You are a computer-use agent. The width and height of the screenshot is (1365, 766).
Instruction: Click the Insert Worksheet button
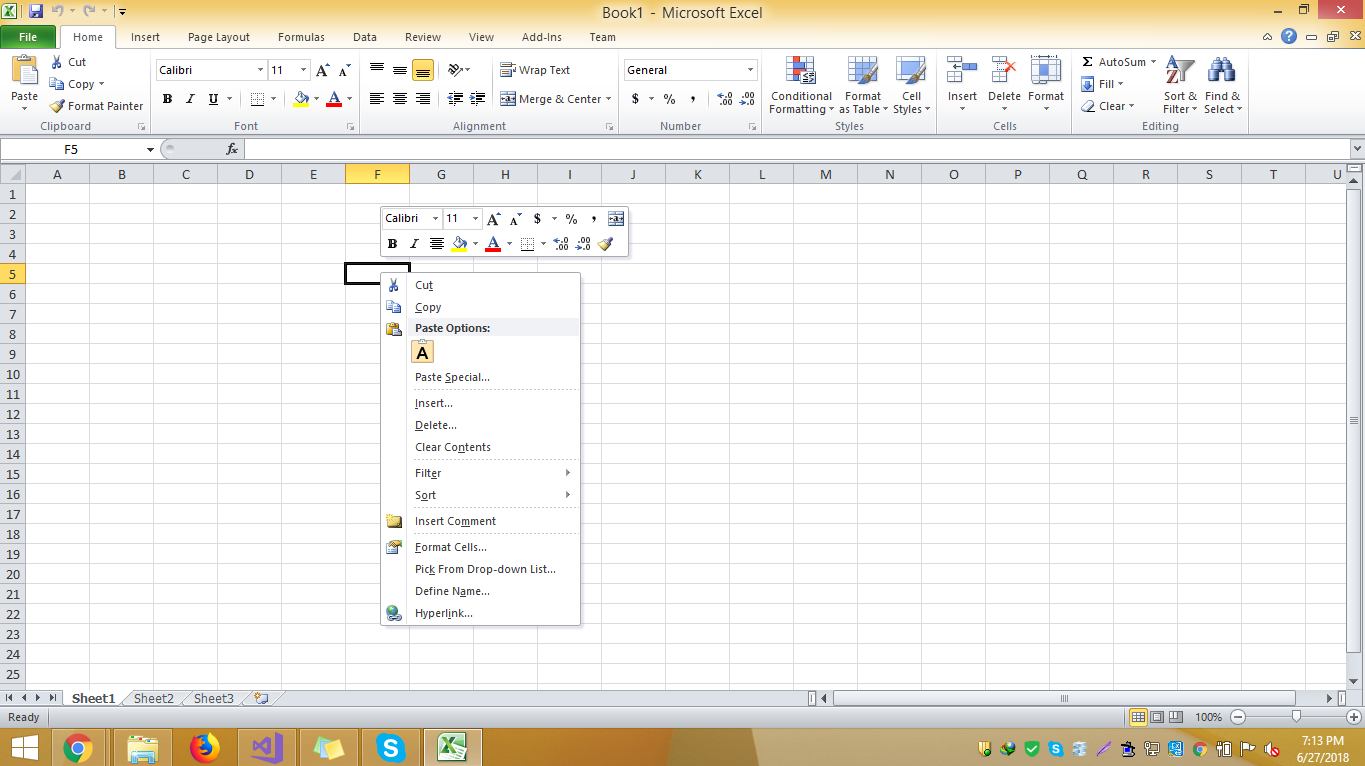coord(259,698)
